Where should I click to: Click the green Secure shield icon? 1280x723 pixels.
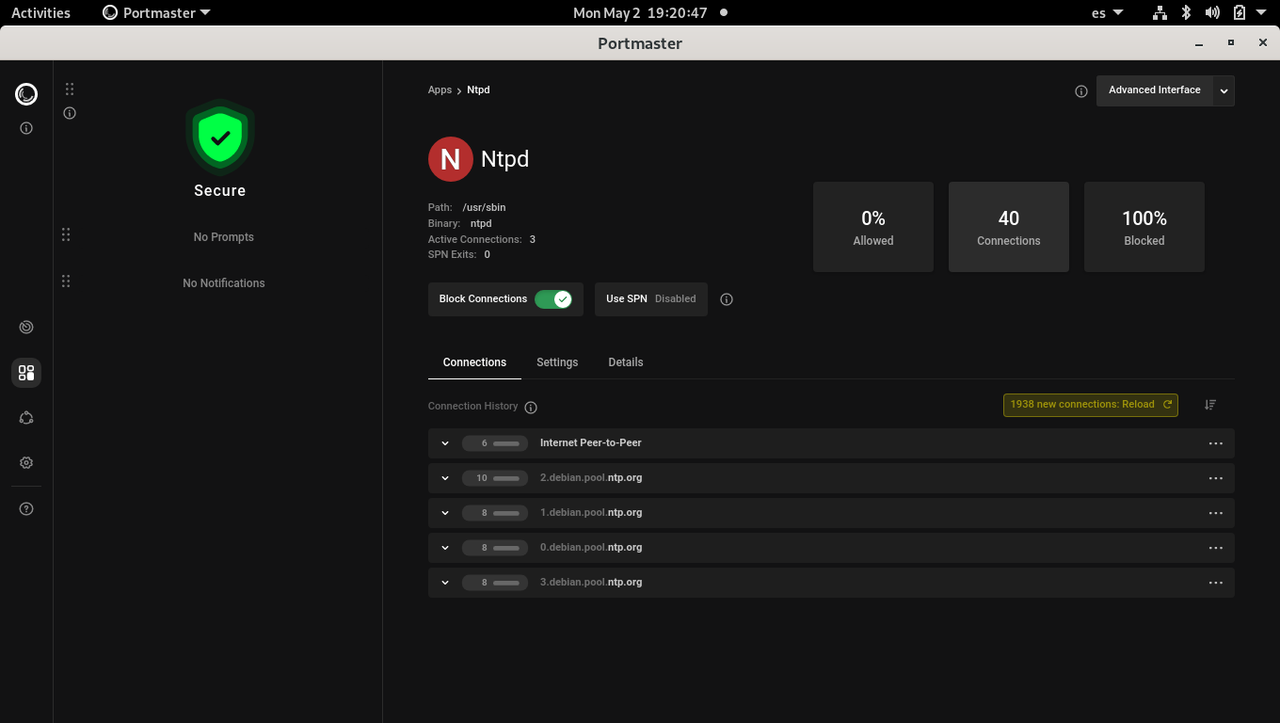[220, 137]
